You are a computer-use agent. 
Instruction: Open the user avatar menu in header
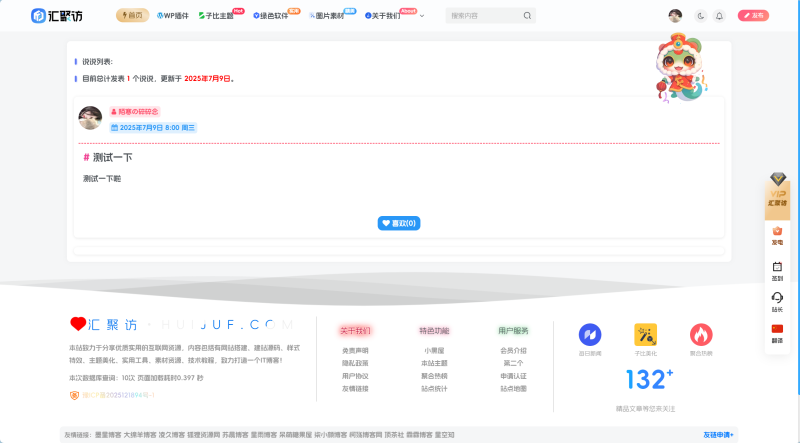pyautogui.click(x=676, y=16)
